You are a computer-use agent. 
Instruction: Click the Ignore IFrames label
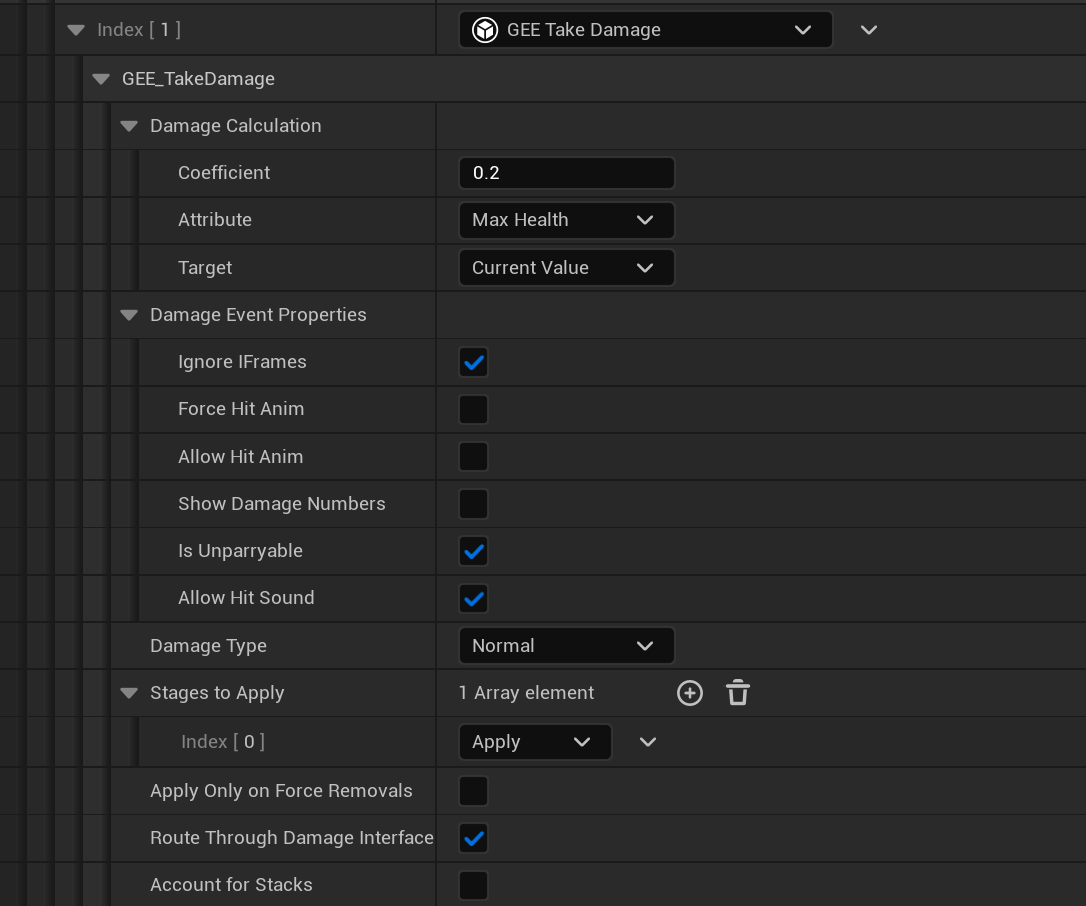[x=242, y=362]
